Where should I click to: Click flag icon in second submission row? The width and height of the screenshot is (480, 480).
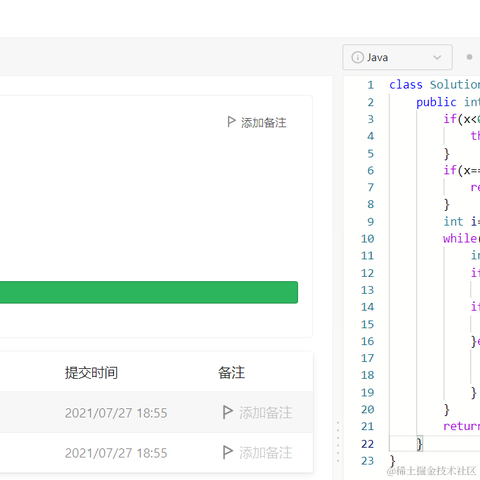[x=228, y=452]
